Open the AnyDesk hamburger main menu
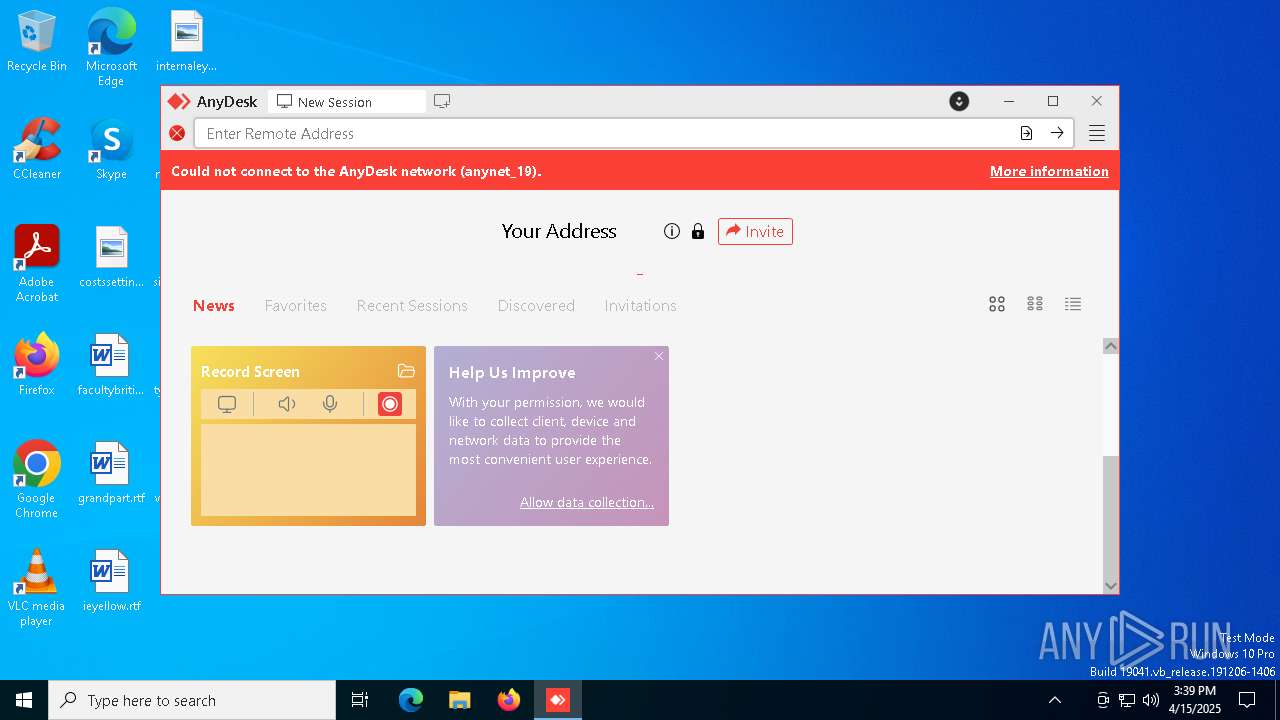The width and height of the screenshot is (1280, 720). [x=1097, y=133]
